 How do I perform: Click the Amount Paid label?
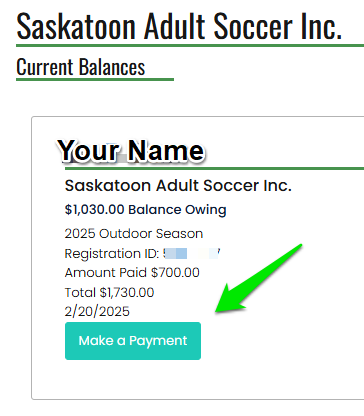point(107,273)
